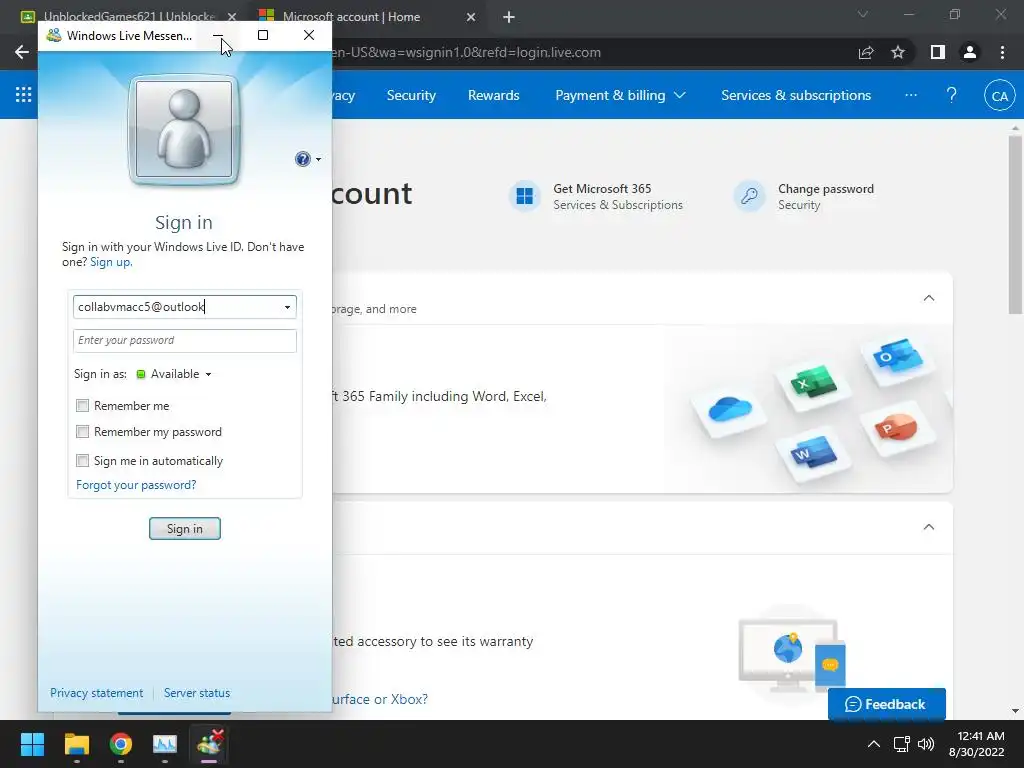The image size is (1024, 768).
Task: Click Forgot your password link
Action: (136, 485)
